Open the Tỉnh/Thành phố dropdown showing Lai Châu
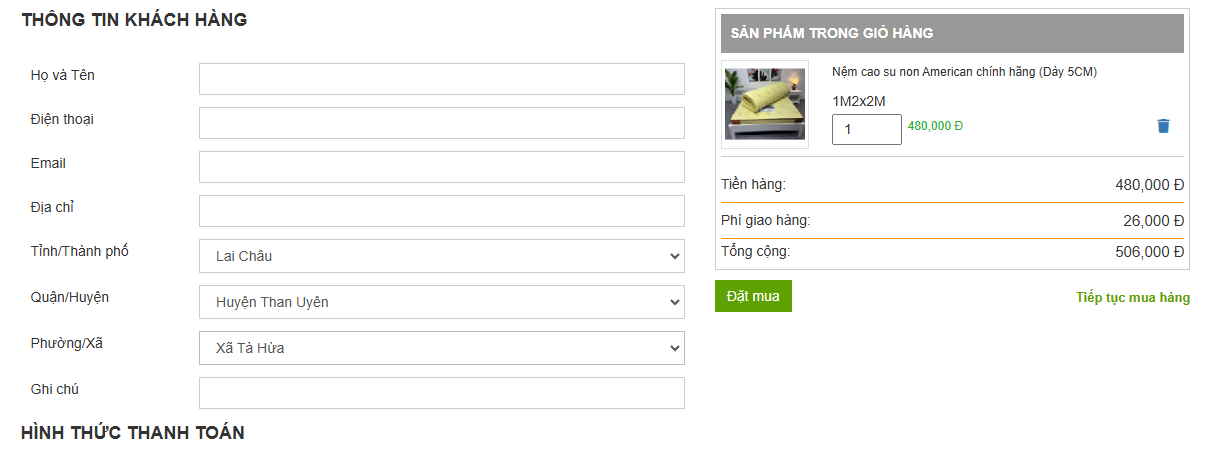The width and height of the screenshot is (1225, 466). 441,256
